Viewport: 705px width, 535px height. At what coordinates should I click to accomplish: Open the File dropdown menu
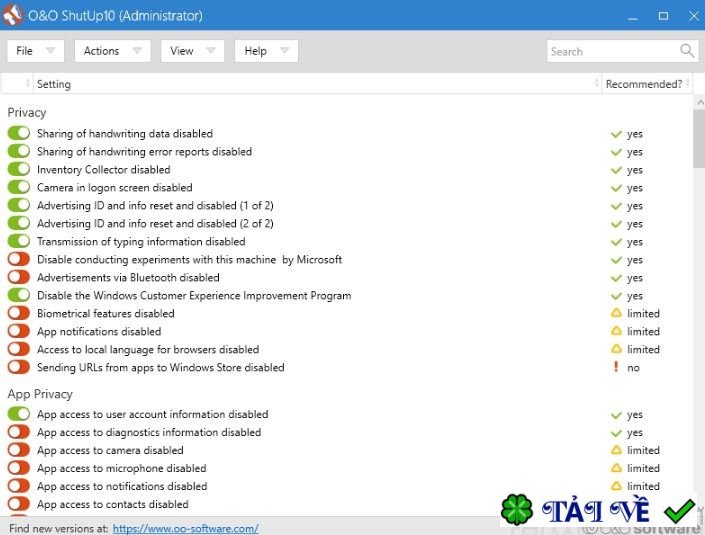coord(36,51)
